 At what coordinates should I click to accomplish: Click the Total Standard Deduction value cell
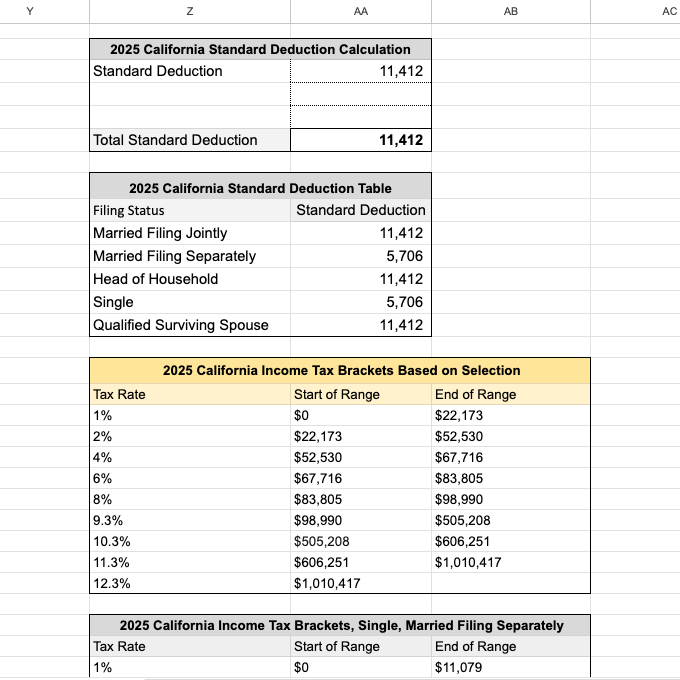[x=360, y=140]
